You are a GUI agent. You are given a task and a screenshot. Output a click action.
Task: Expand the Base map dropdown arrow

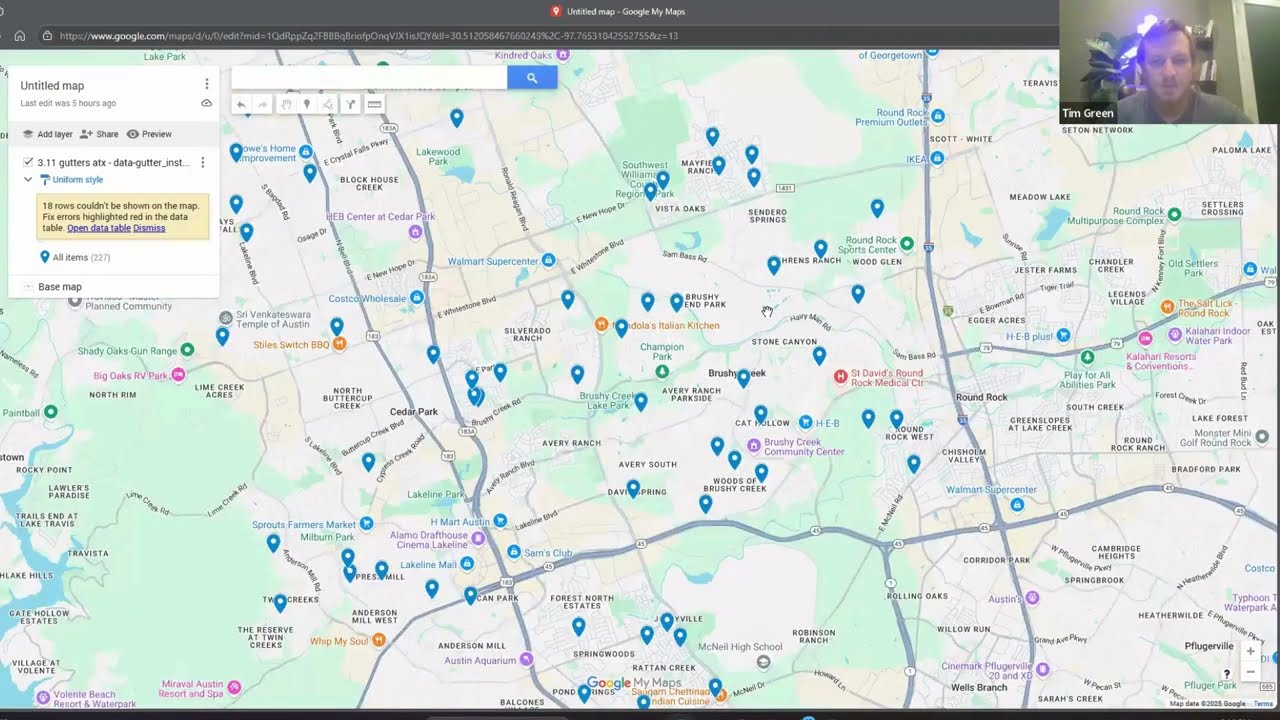tap(28, 287)
